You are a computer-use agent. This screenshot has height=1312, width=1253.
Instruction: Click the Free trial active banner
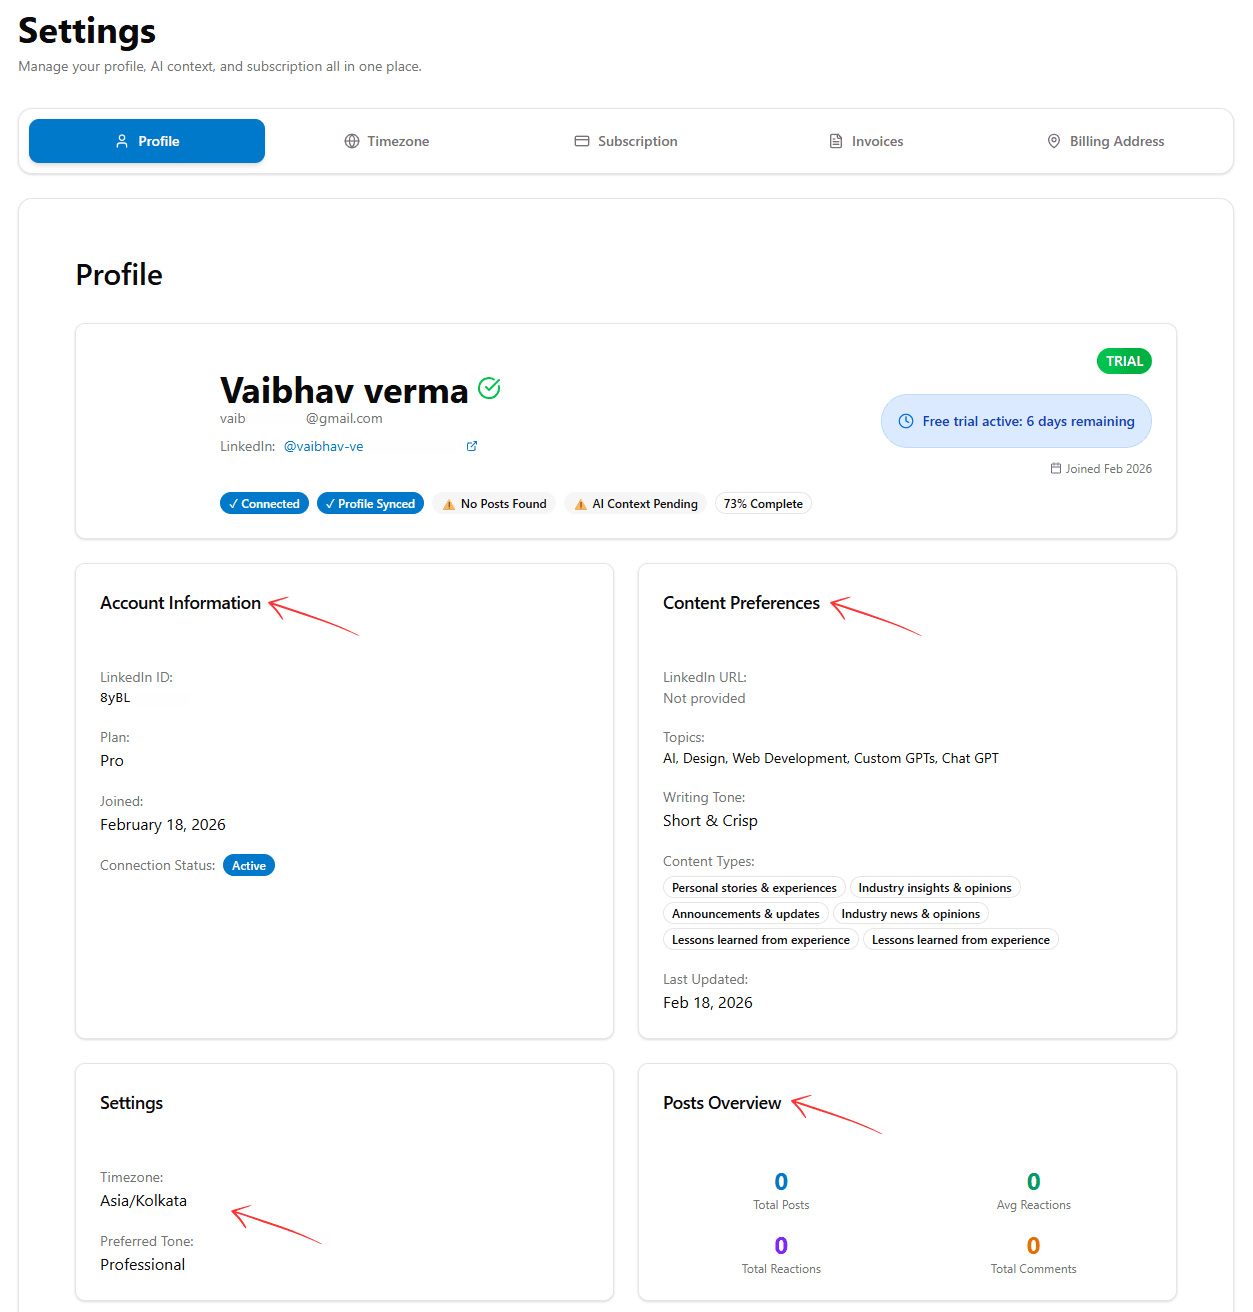1015,421
